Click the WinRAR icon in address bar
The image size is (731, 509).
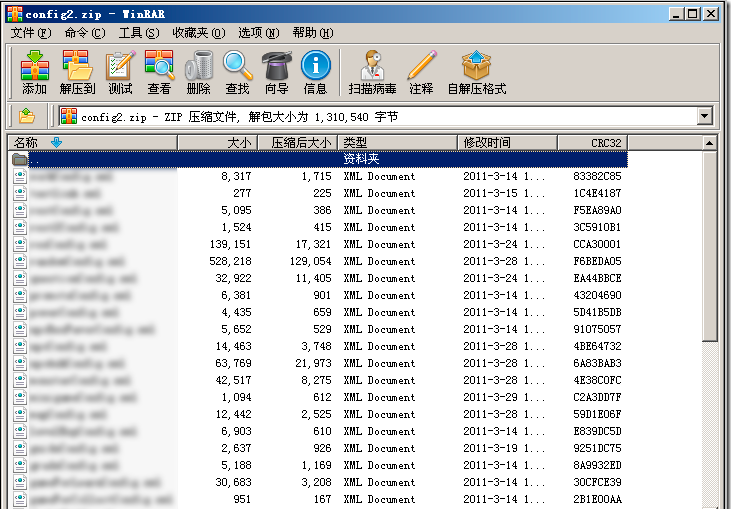click(x=69, y=116)
